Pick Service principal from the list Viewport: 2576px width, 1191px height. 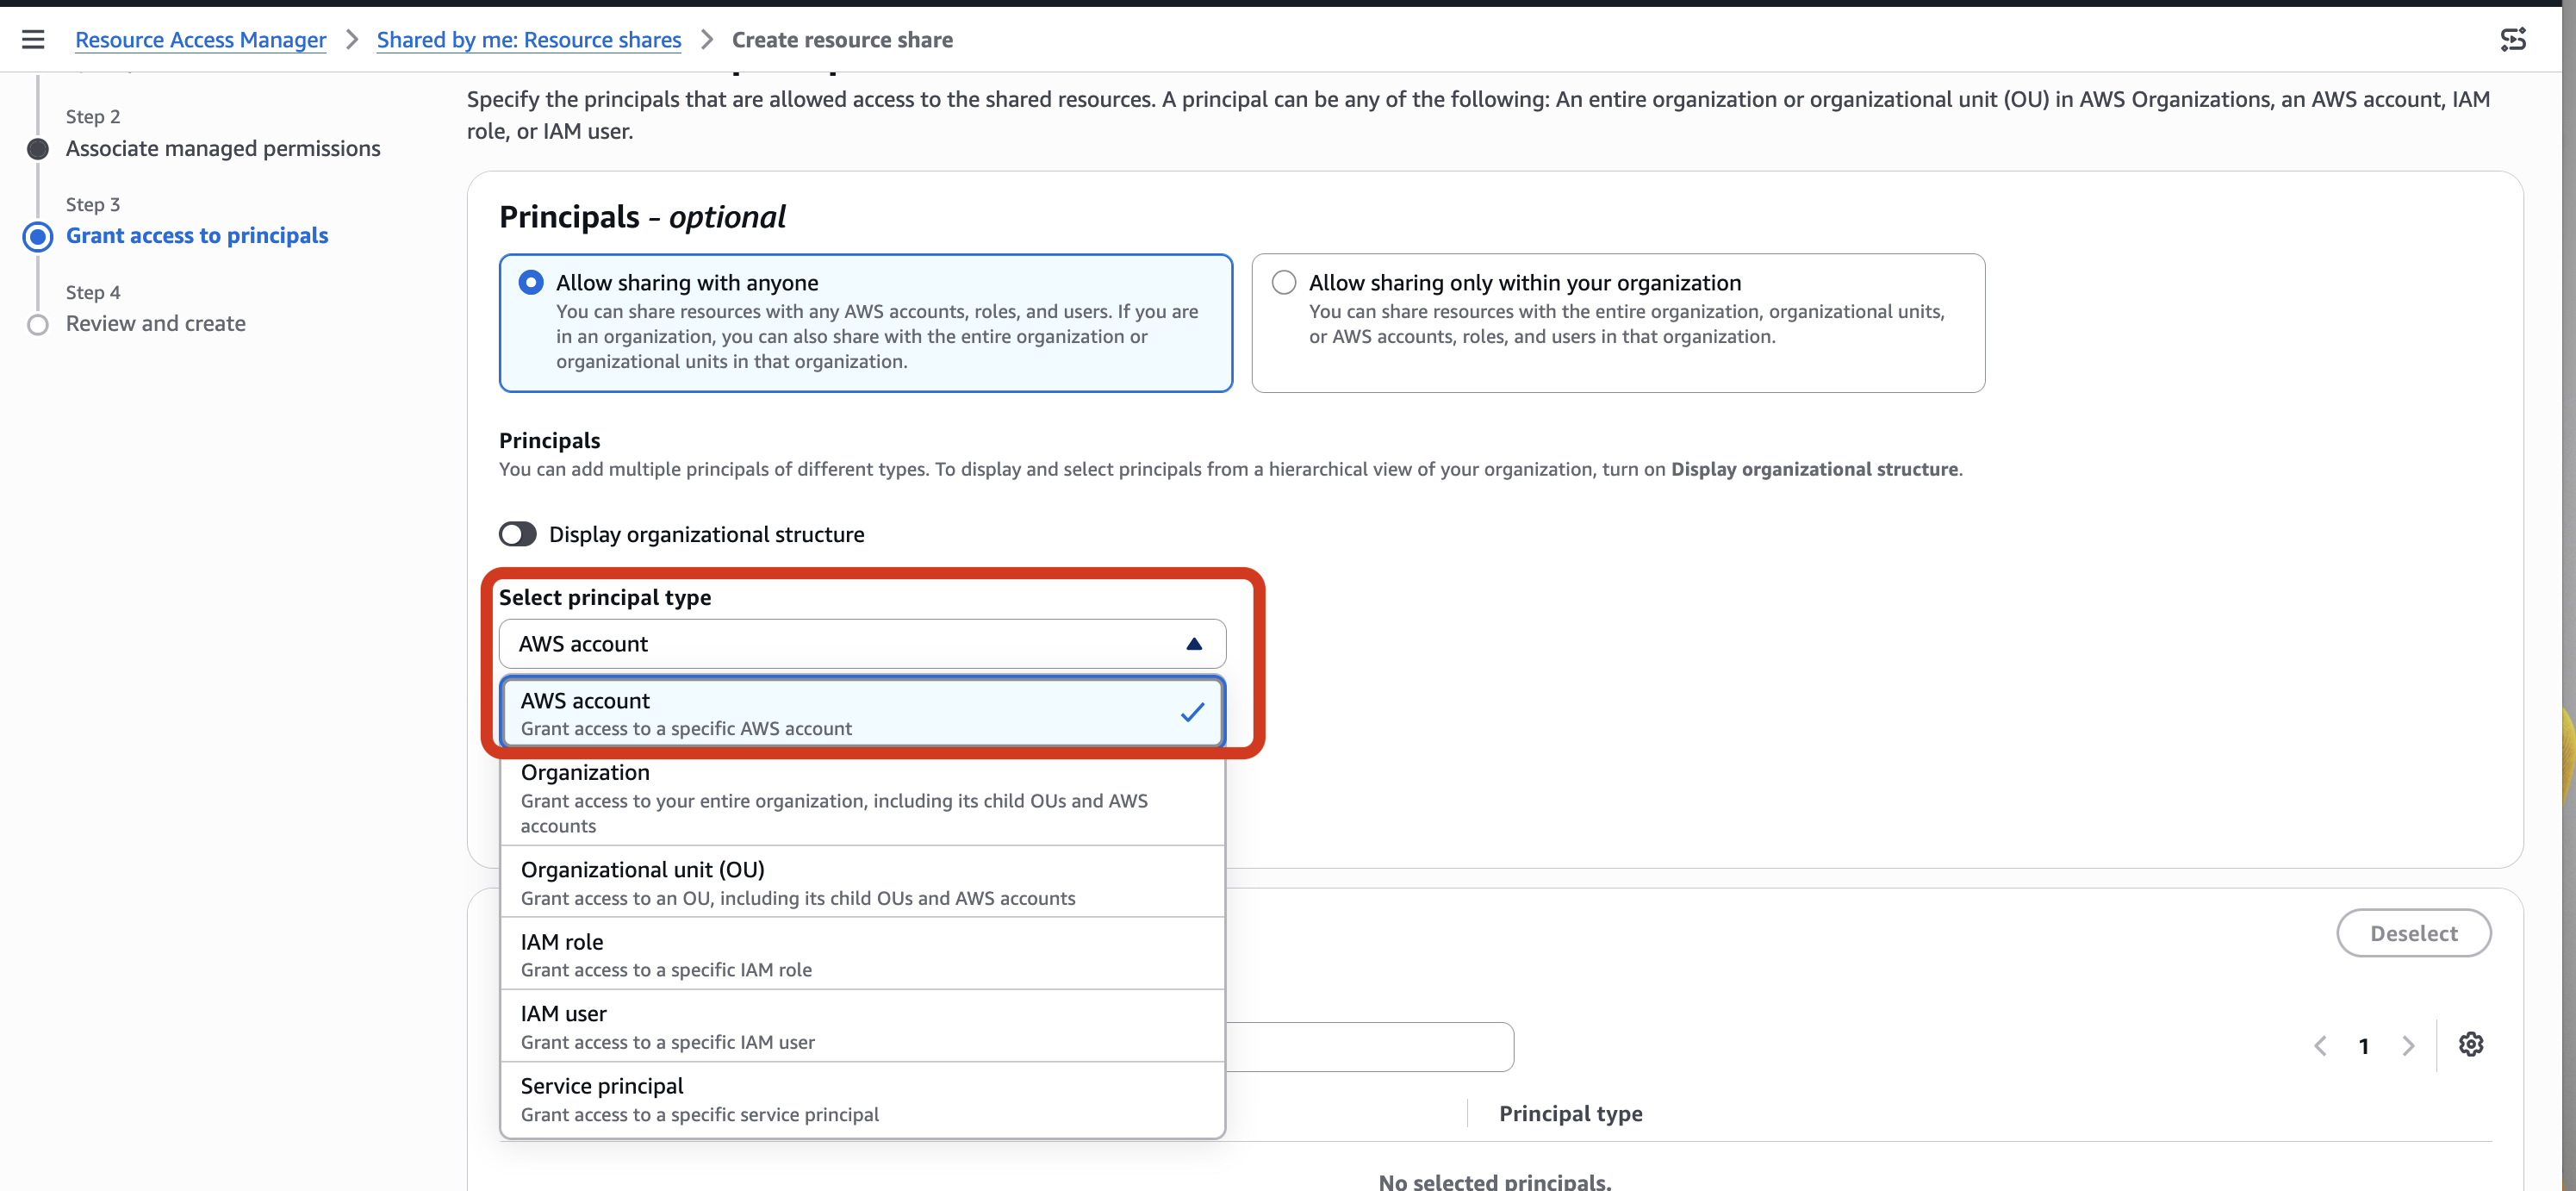(862, 1099)
